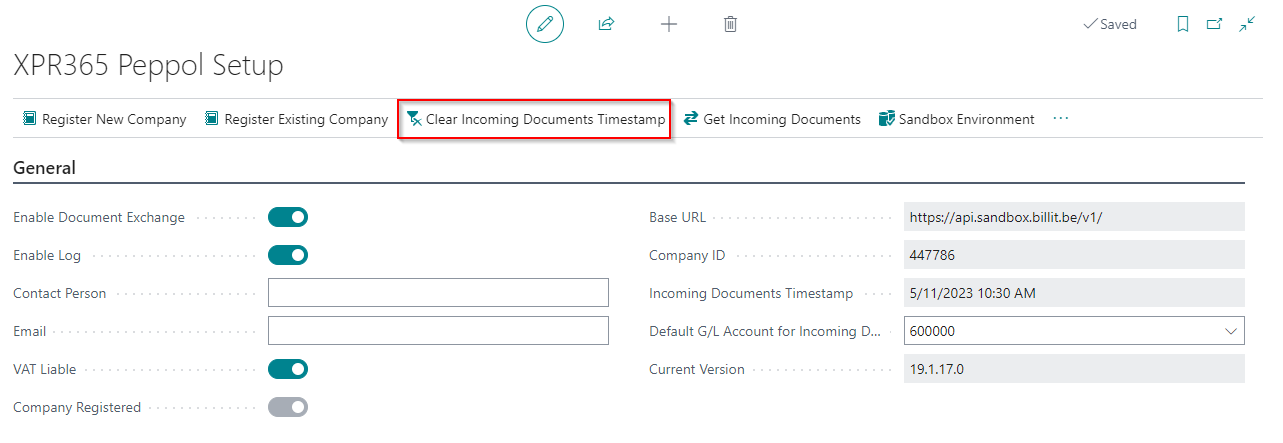Click the plus icon to create new
This screenshot has height=443, width=1283.
pos(669,24)
